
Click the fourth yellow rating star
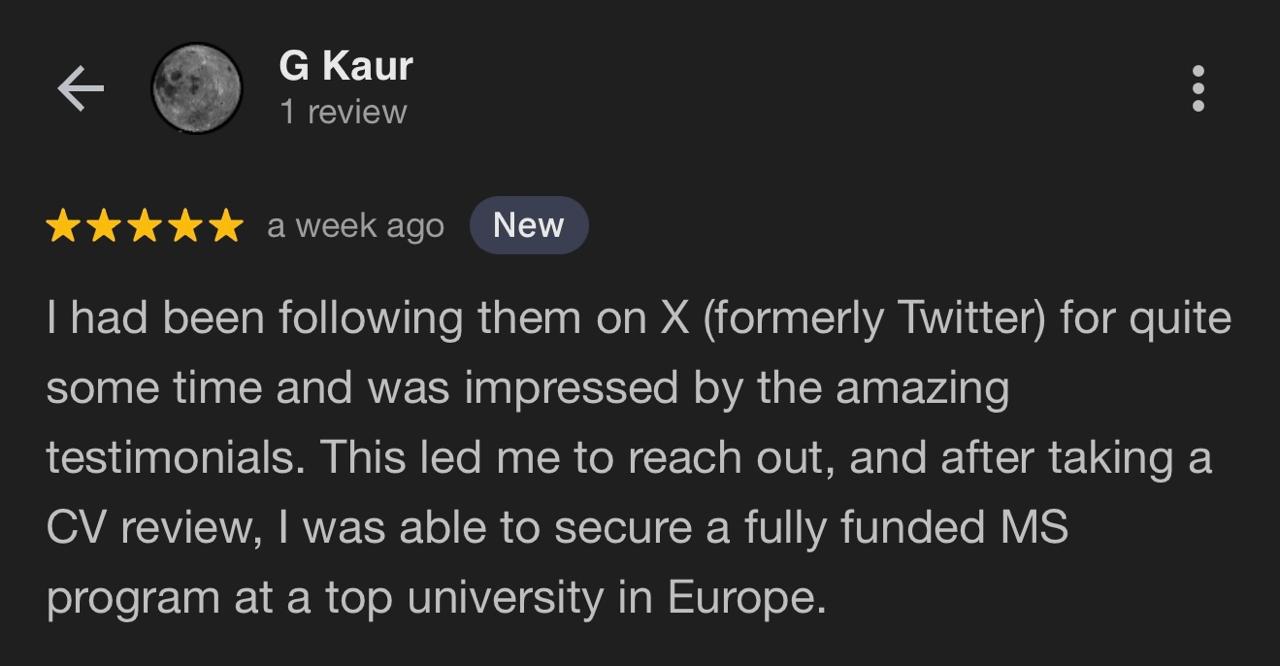185,226
